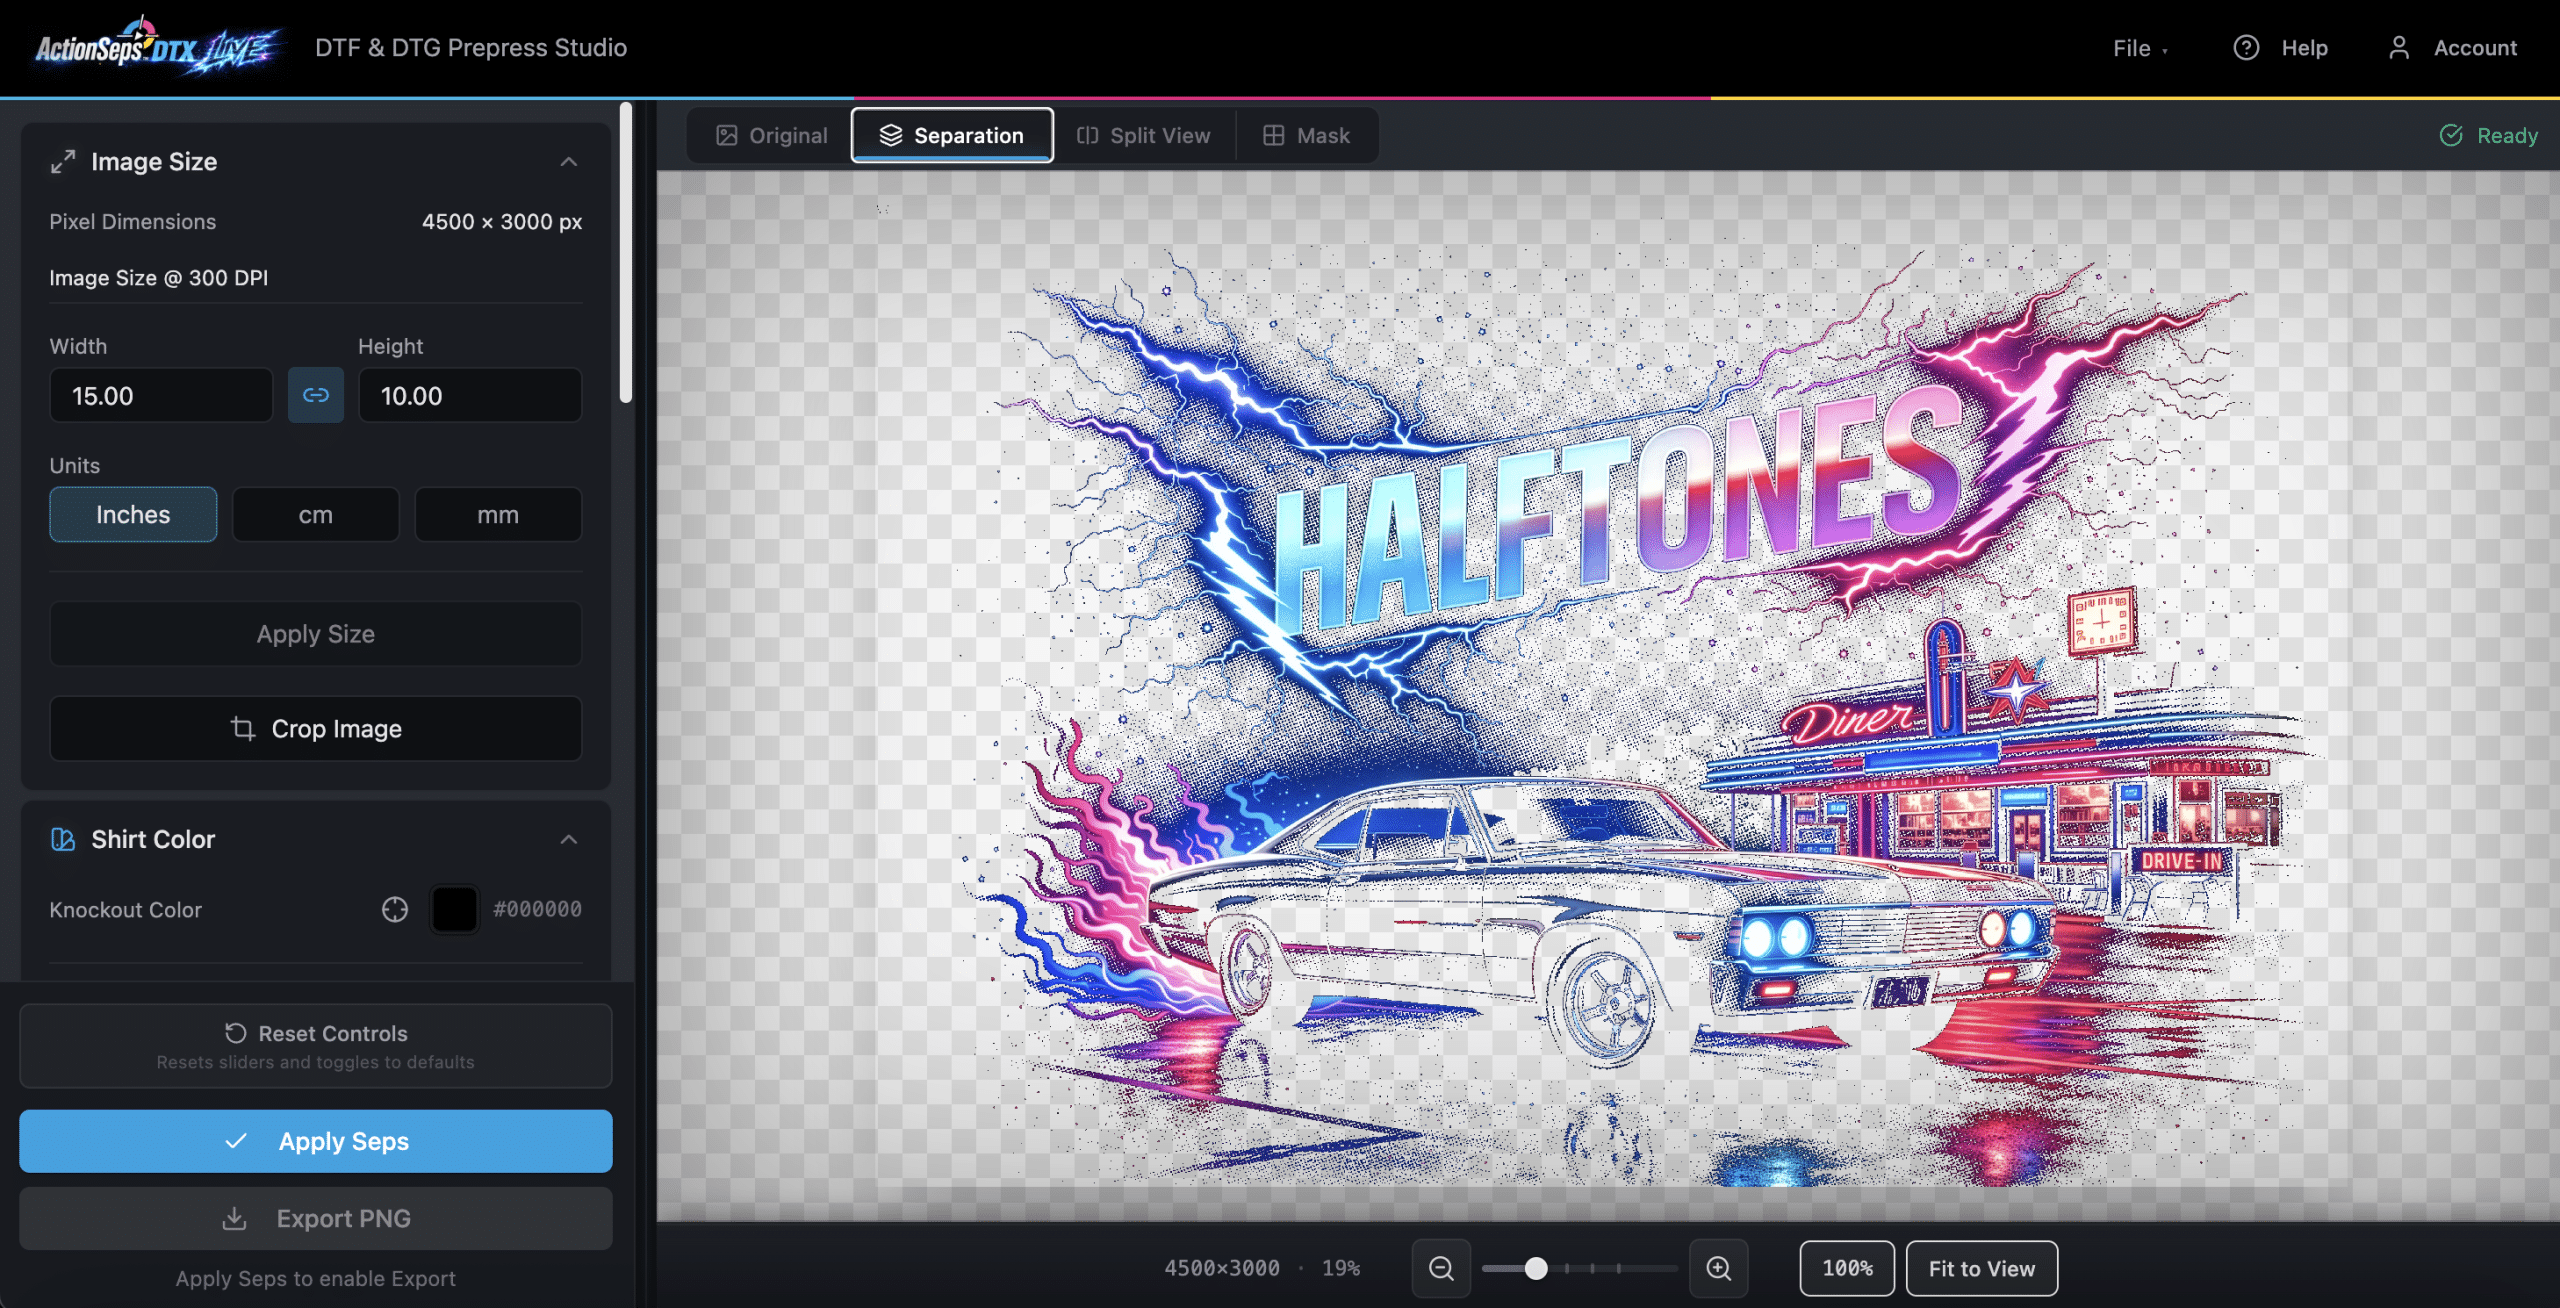Click the knockout color eyedropper target icon

tap(395, 909)
